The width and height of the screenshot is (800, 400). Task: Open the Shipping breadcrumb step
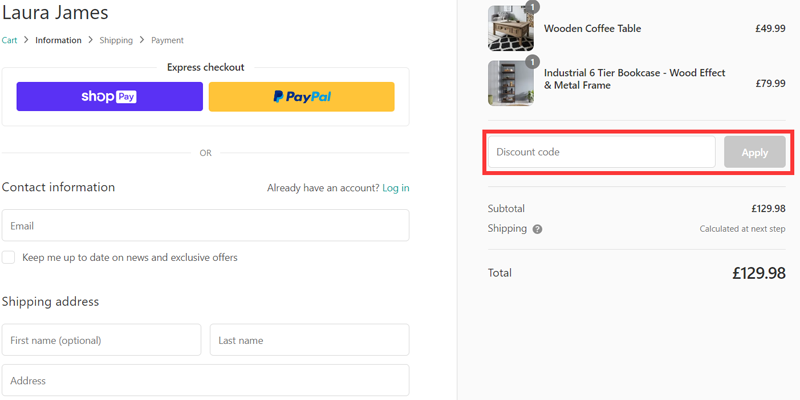116,40
